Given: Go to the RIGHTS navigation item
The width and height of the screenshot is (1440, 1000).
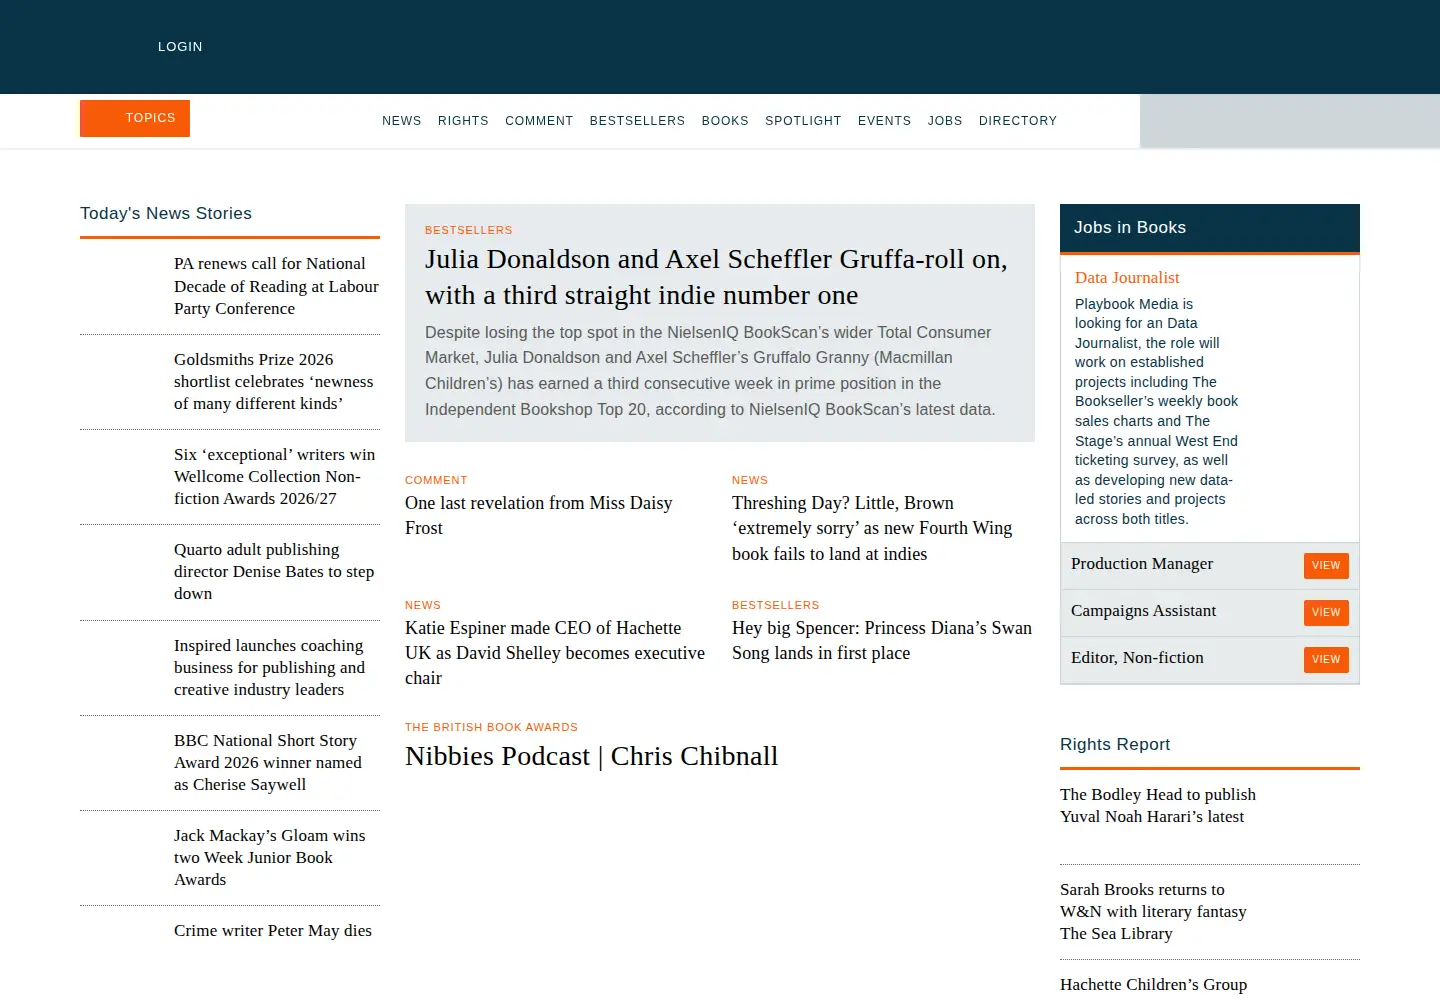Looking at the screenshot, I should [x=463, y=121].
